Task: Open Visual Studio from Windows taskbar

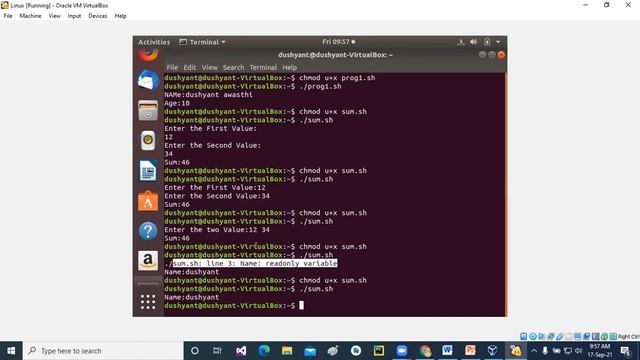Action: pos(241,351)
